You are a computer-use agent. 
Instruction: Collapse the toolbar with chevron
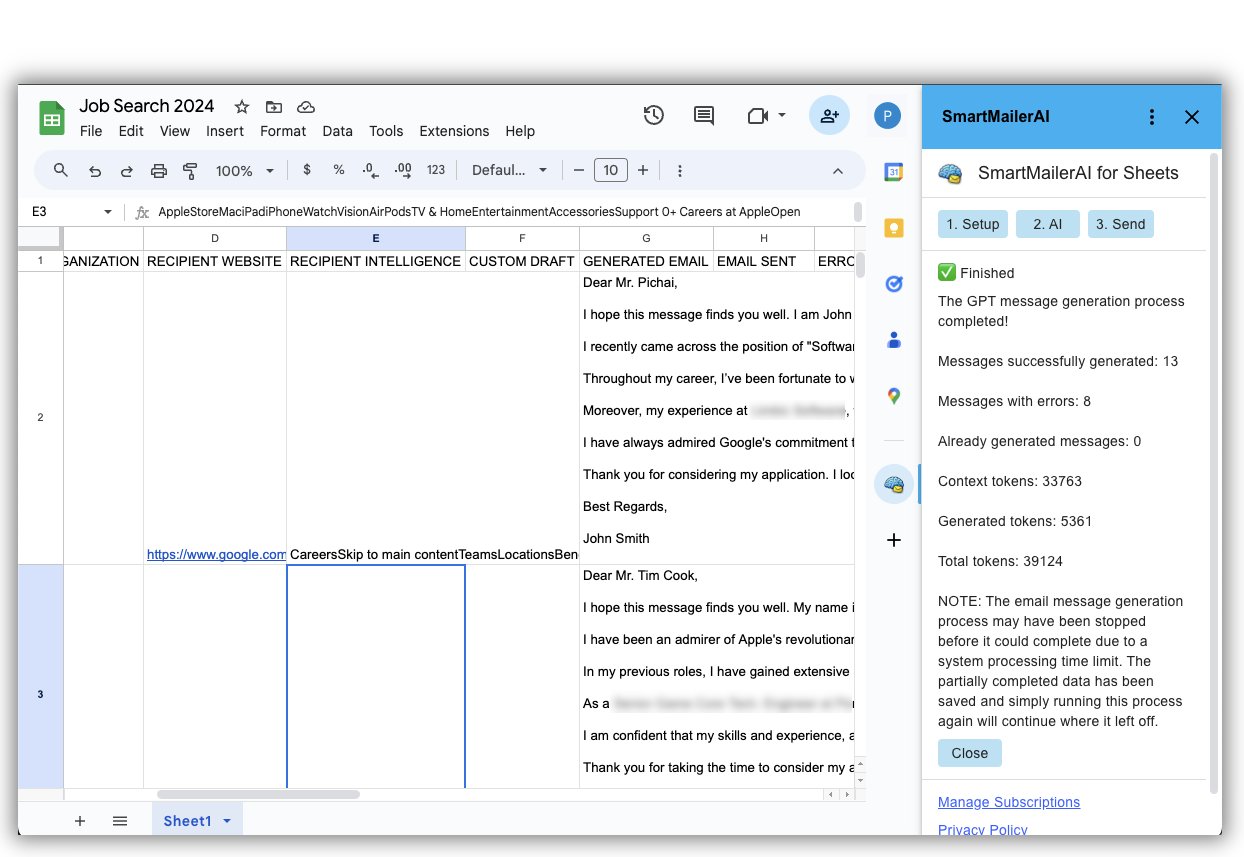(838, 171)
